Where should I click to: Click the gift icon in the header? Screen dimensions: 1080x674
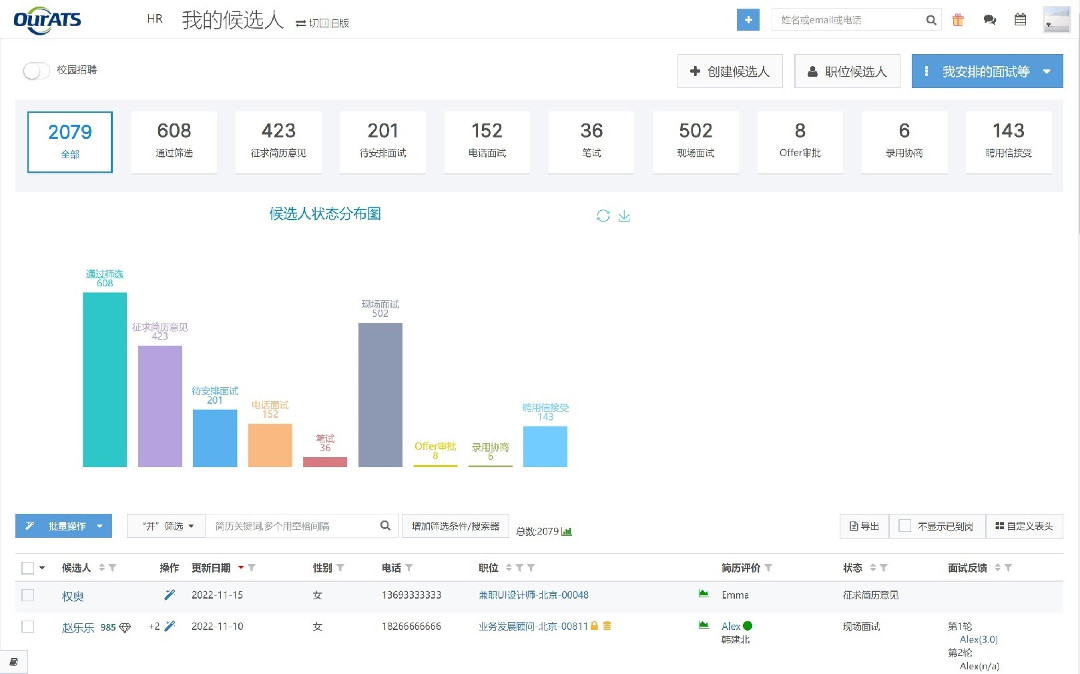click(x=958, y=19)
